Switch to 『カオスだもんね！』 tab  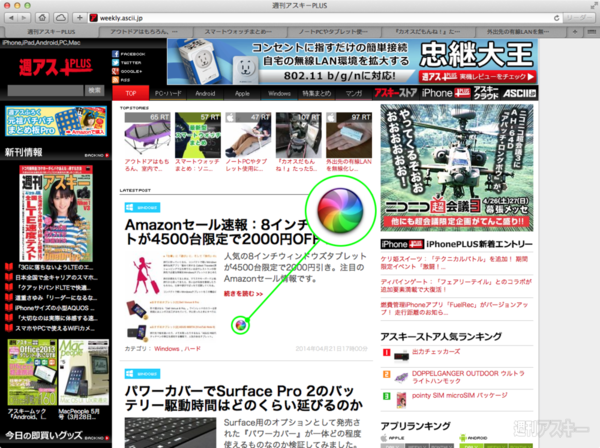coord(427,32)
